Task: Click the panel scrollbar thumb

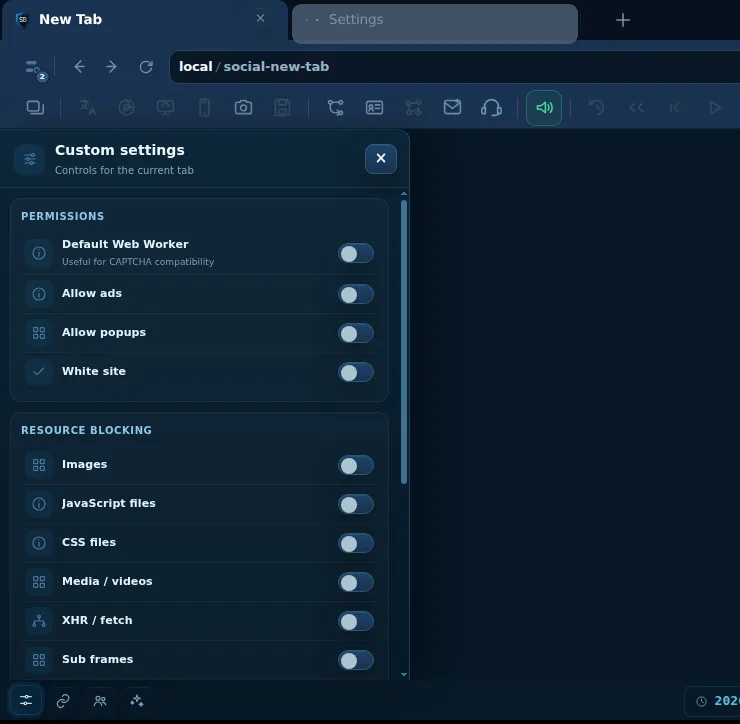Action: (404, 342)
